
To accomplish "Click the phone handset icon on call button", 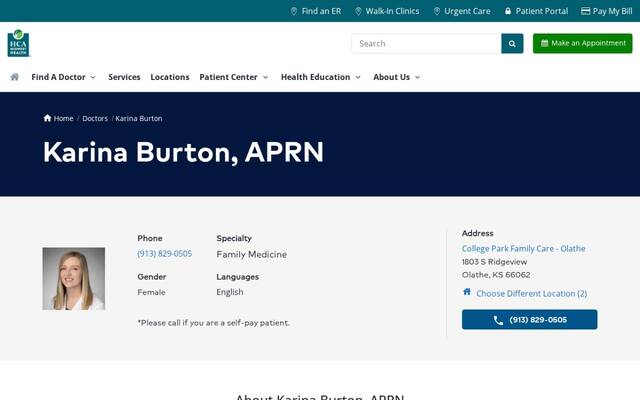I will 498,320.
